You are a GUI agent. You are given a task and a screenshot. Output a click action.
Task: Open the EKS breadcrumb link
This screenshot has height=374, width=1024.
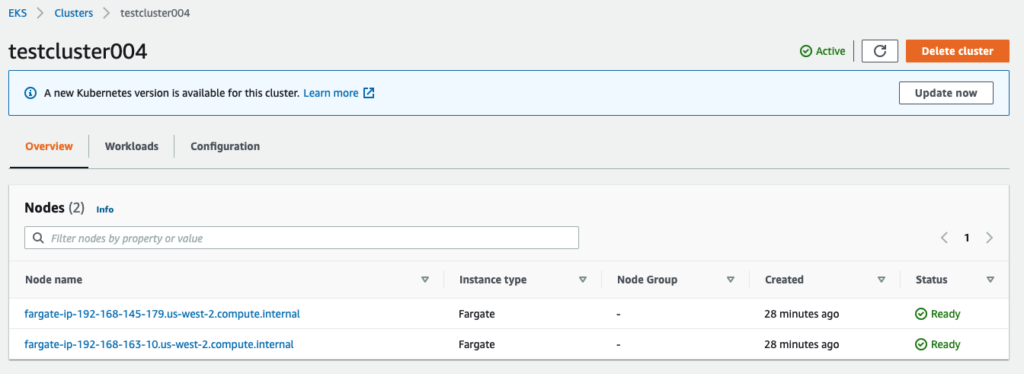pos(18,12)
